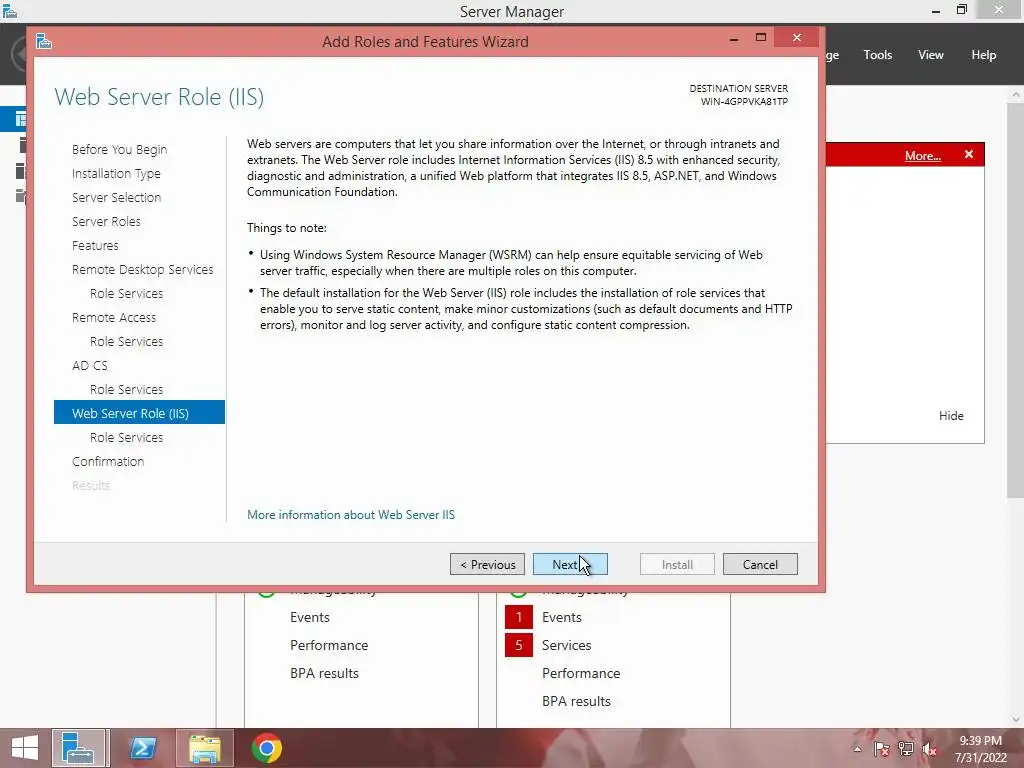This screenshot has height=768, width=1024.
Task: Open Role Services under Web Server Role
Action: 127,438
